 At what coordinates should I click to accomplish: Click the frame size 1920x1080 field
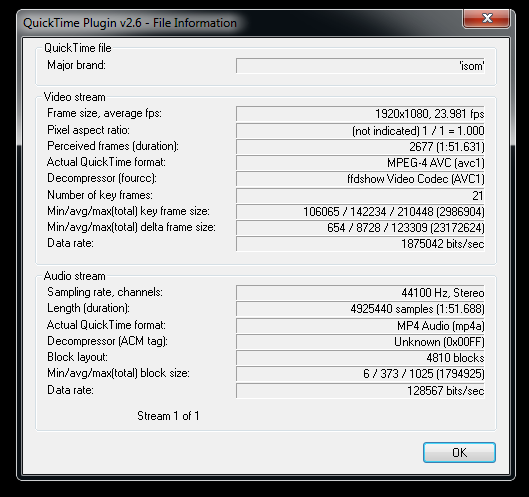click(x=360, y=114)
